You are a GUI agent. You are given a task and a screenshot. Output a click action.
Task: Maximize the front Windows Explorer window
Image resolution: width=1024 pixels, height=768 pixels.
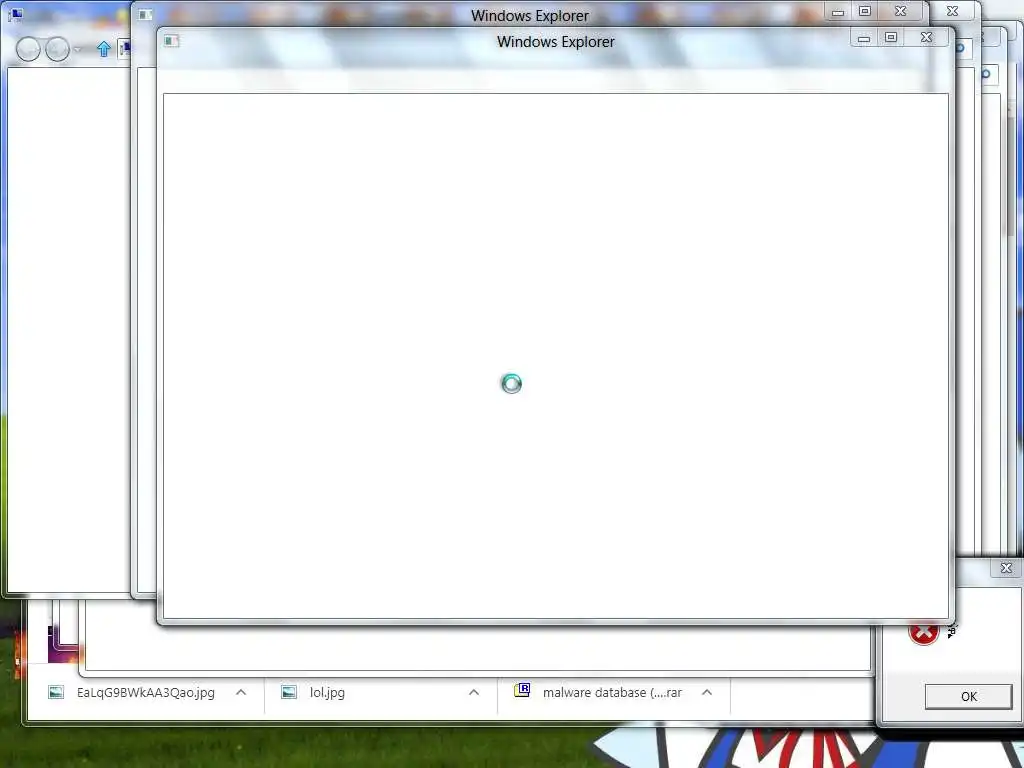point(891,38)
